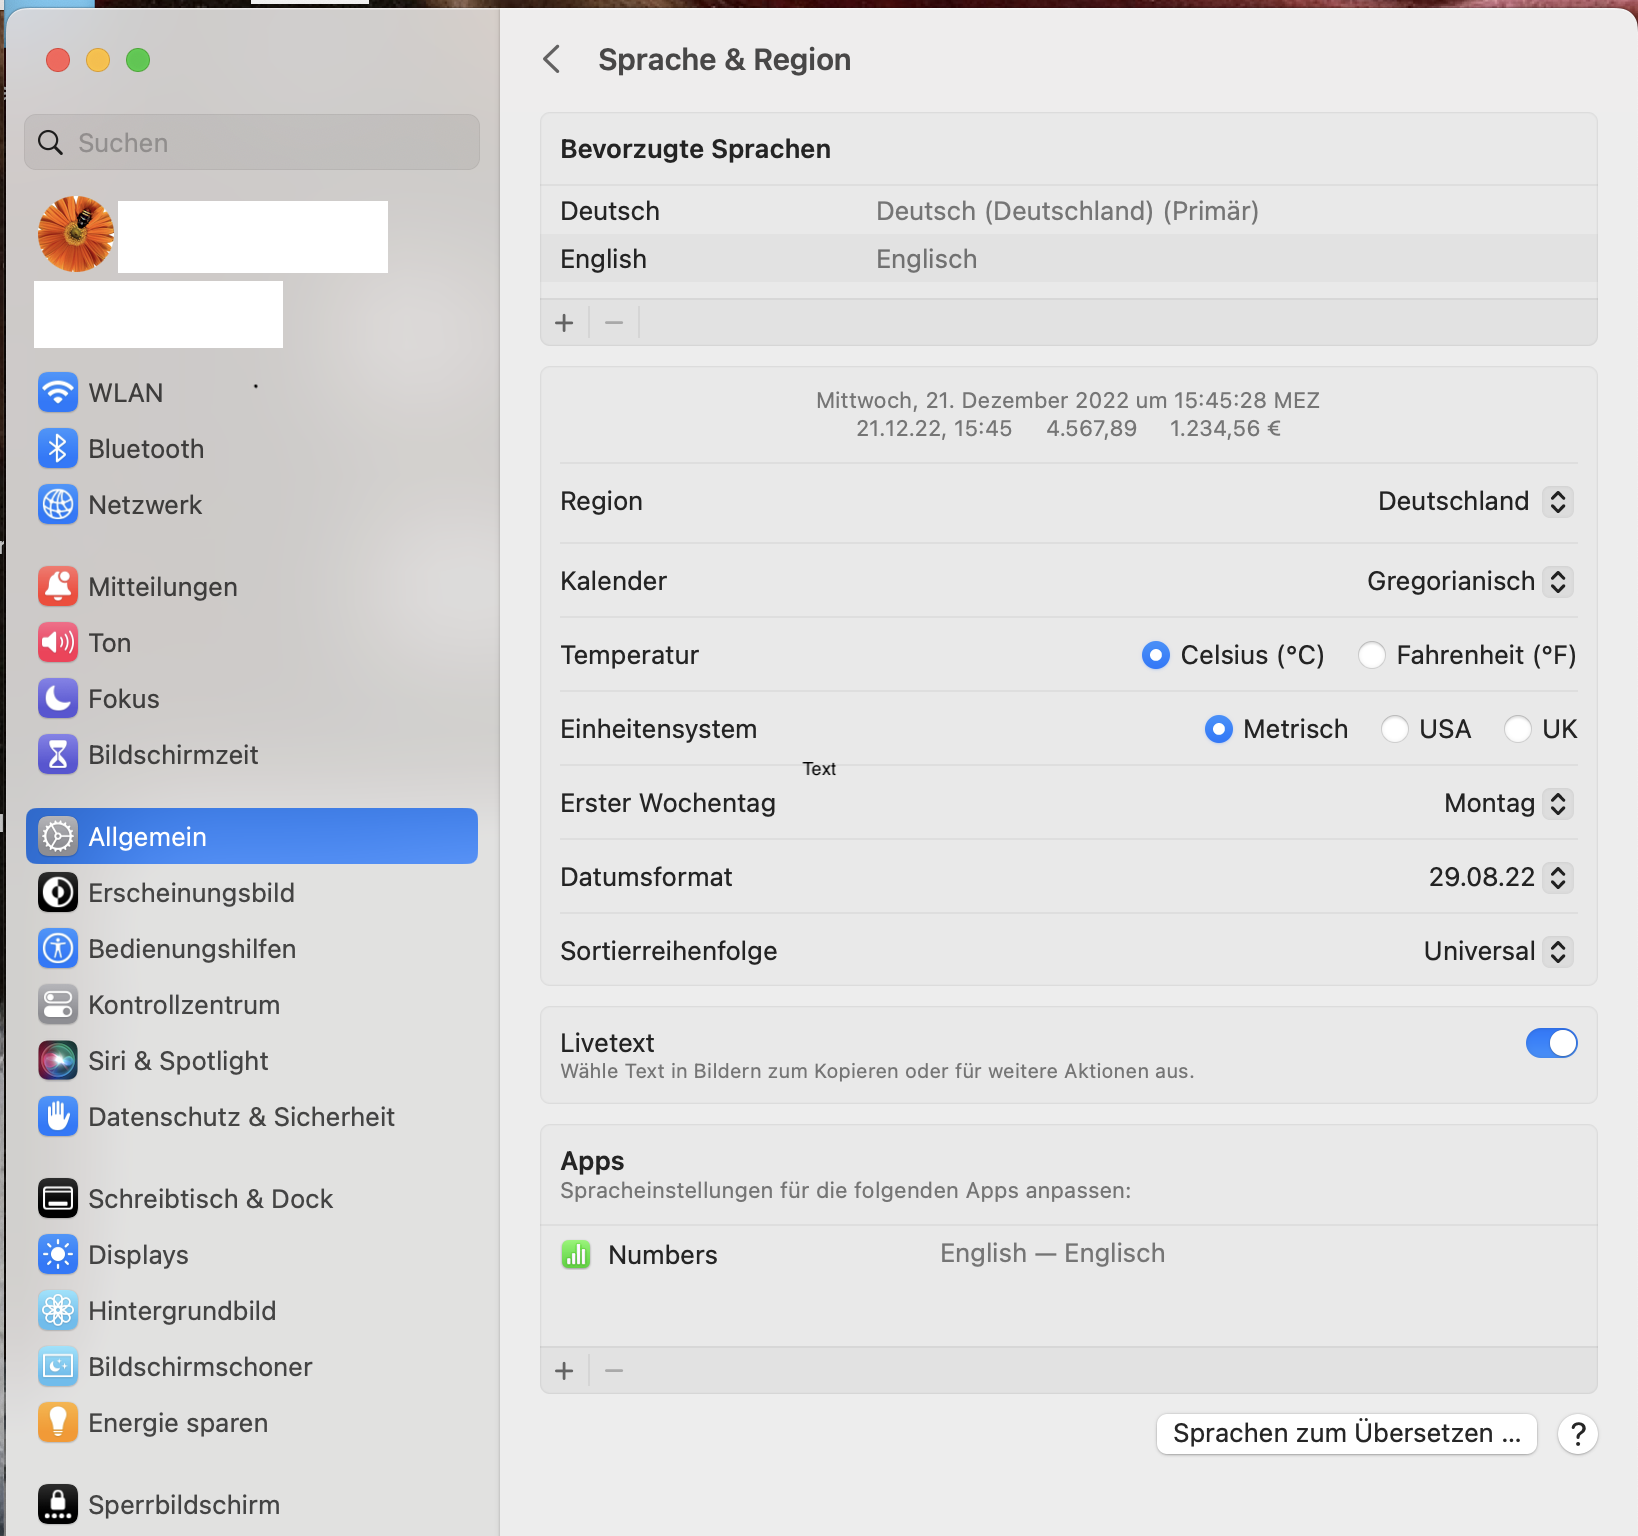Viewport: 1638px width, 1536px height.
Task: Open Displays sun icon
Action: [x=58, y=1254]
